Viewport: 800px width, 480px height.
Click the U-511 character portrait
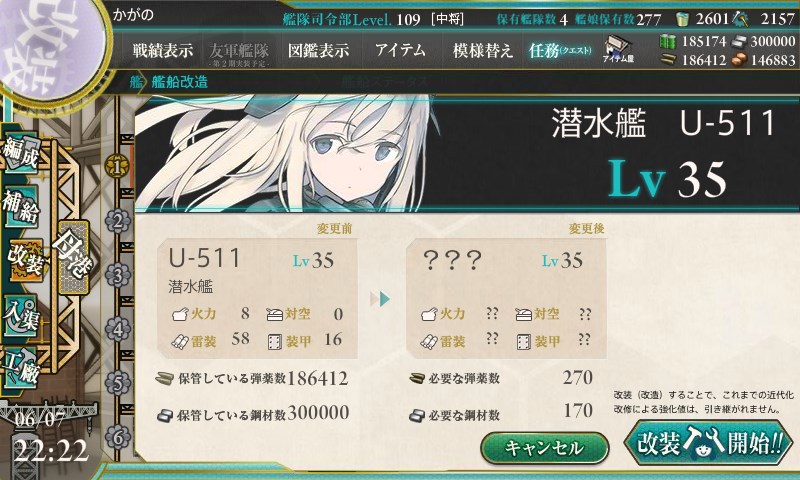(286, 153)
